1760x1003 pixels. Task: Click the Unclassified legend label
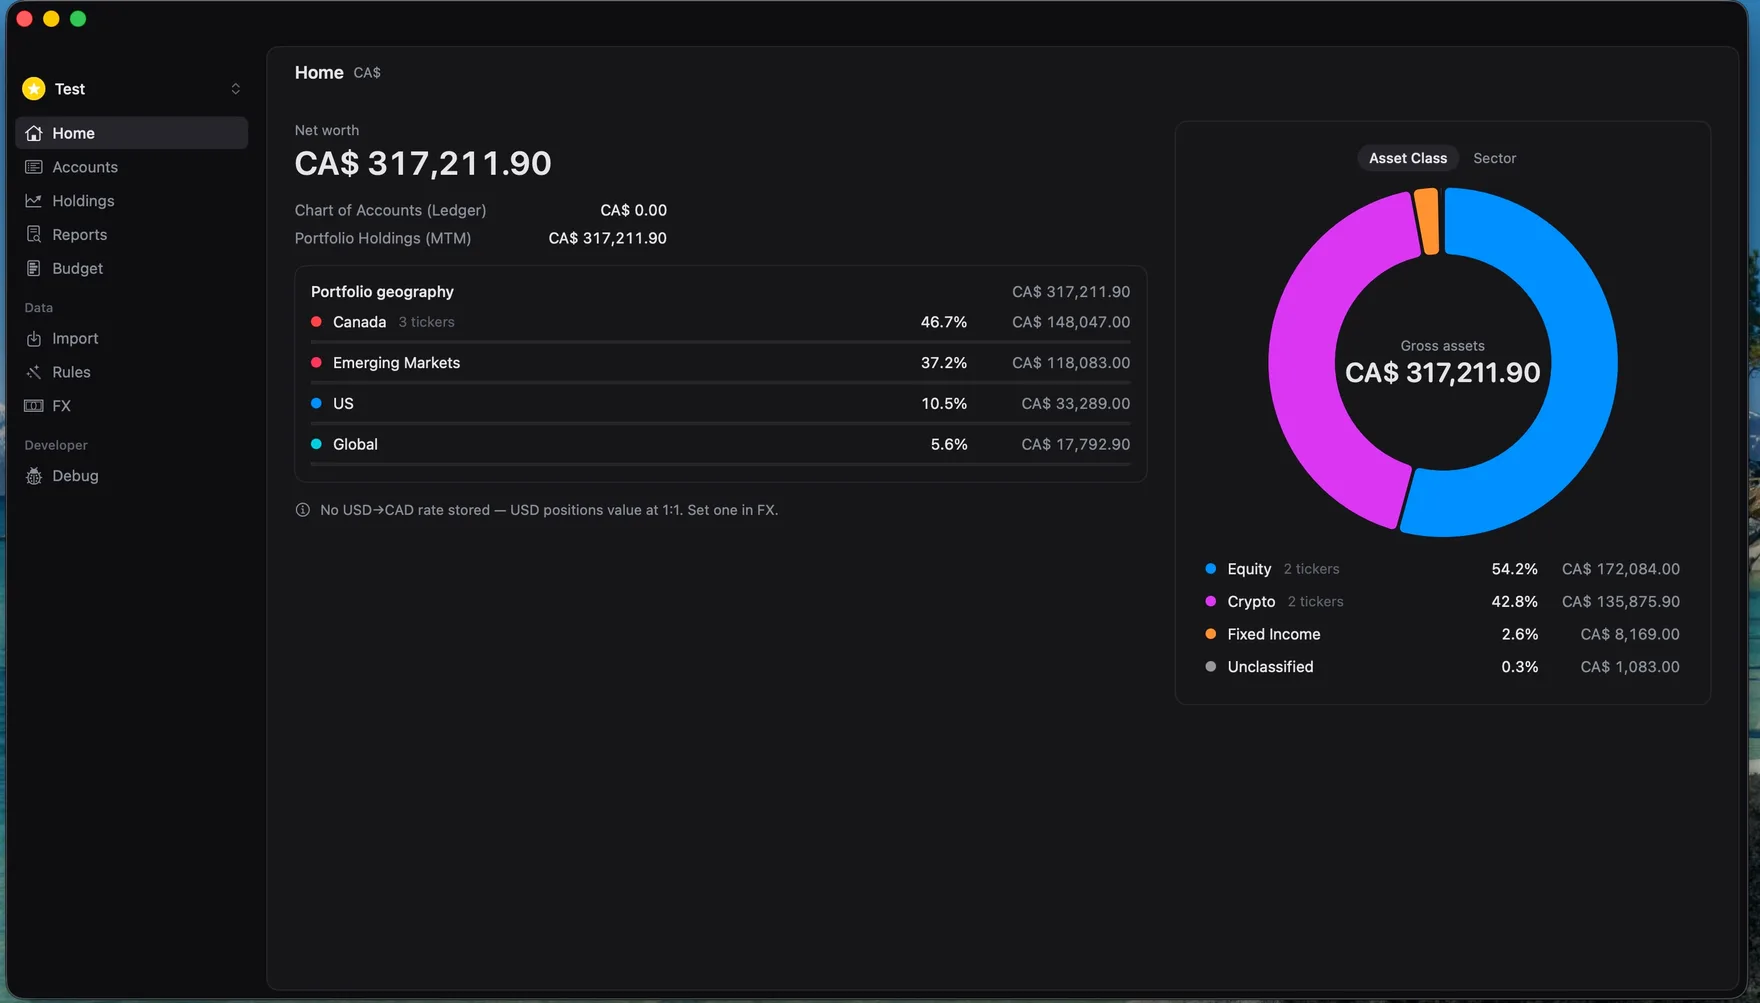click(x=1270, y=667)
